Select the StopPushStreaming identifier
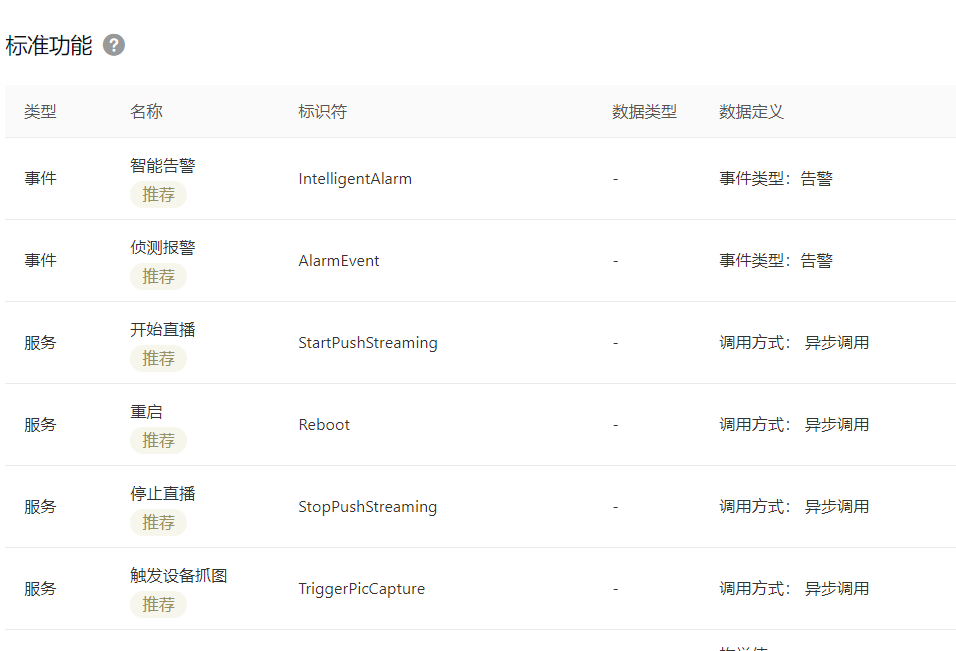This screenshot has height=651, width=956. click(368, 507)
